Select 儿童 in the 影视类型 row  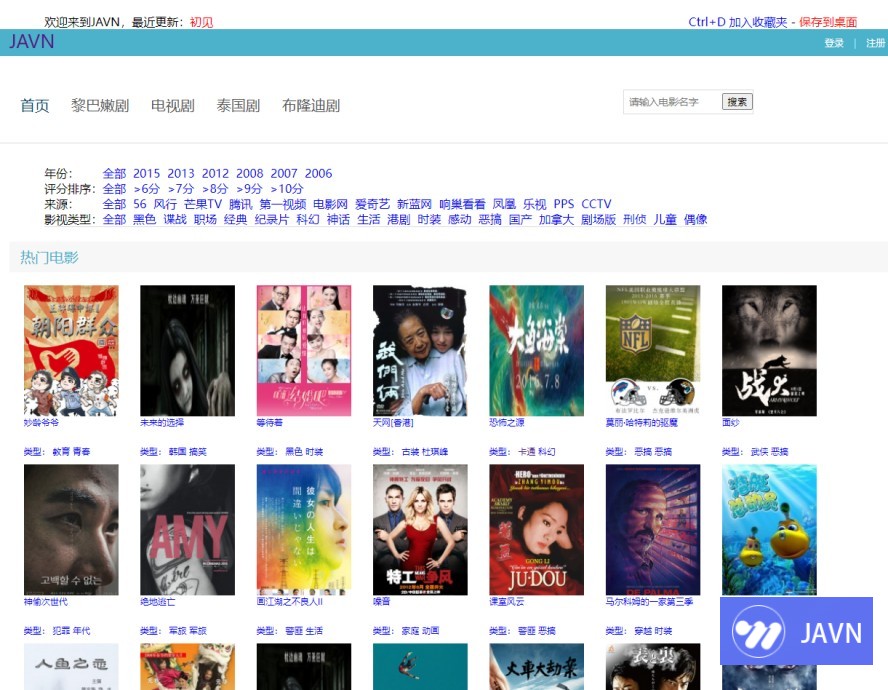tap(665, 219)
